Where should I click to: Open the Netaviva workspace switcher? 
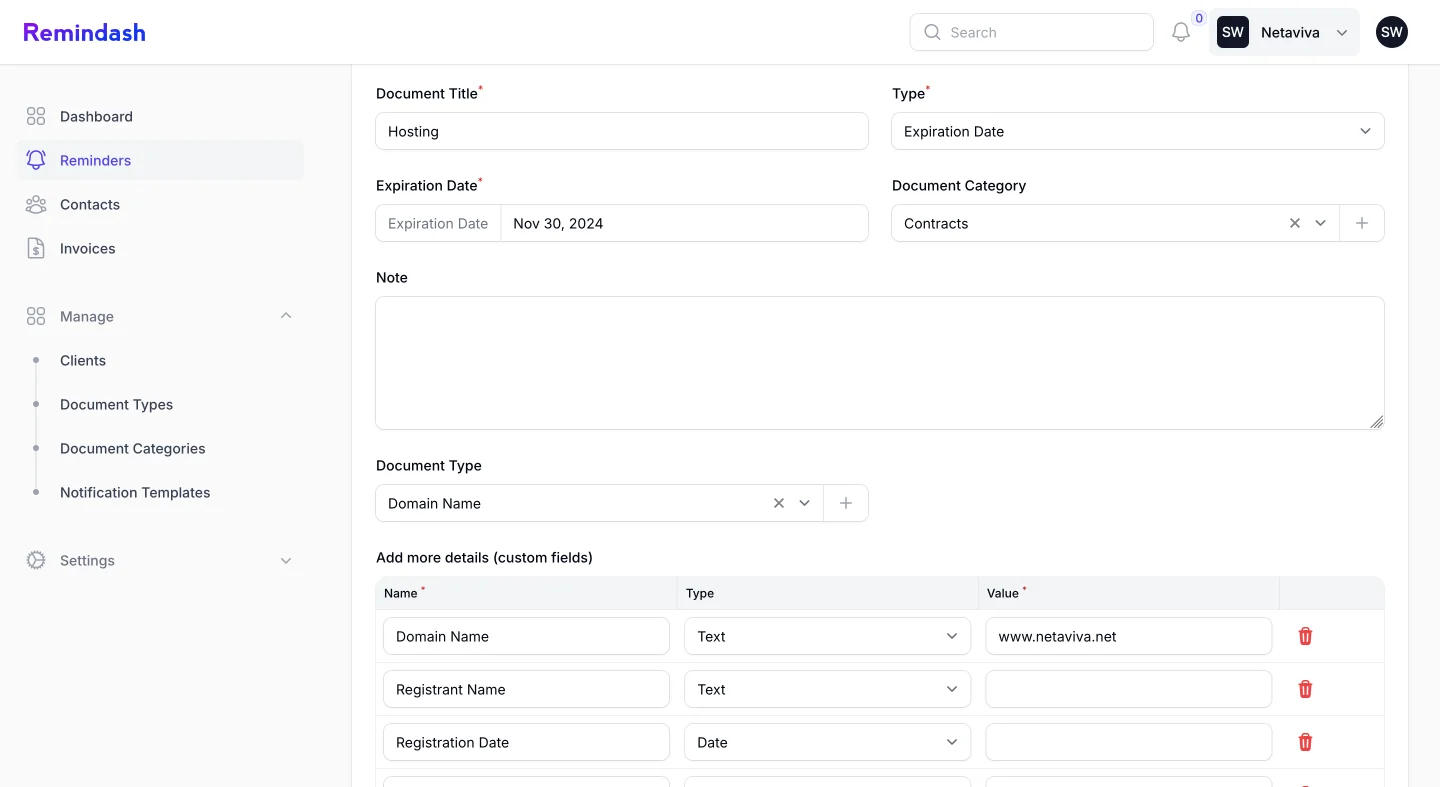[x=1284, y=32]
